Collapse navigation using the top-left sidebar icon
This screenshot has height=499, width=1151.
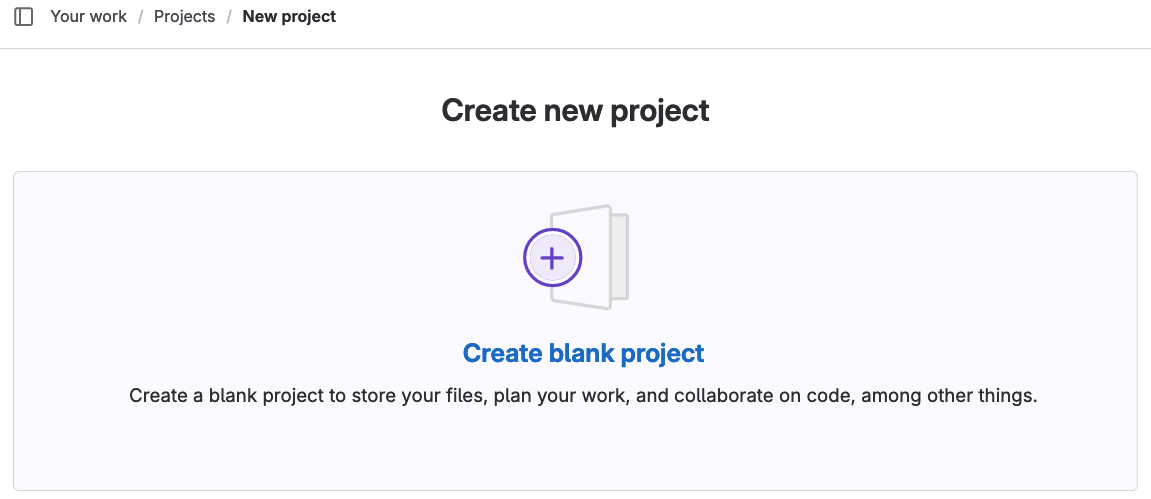click(x=23, y=17)
